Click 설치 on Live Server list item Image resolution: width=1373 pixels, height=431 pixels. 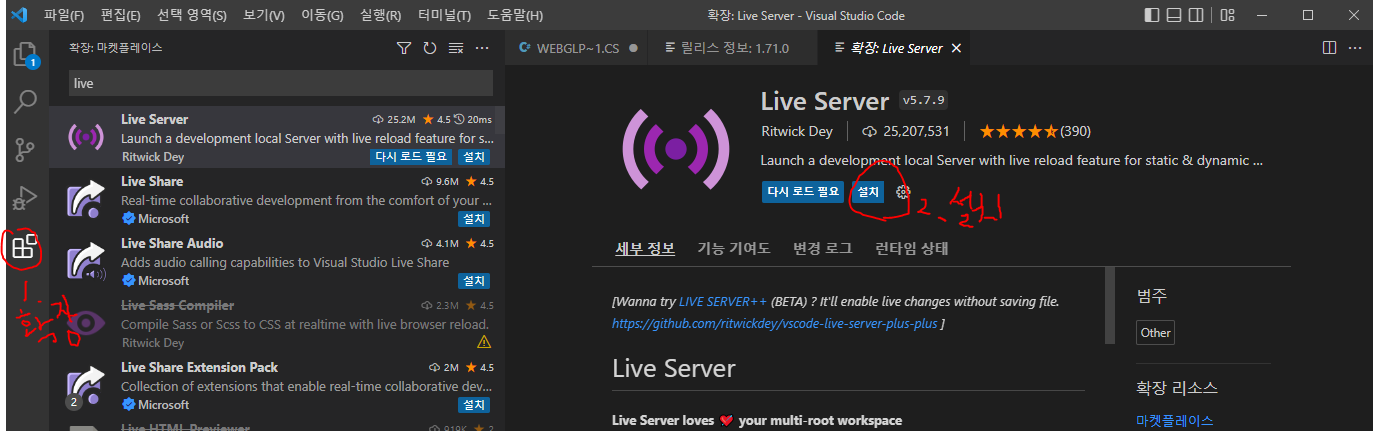coord(474,157)
